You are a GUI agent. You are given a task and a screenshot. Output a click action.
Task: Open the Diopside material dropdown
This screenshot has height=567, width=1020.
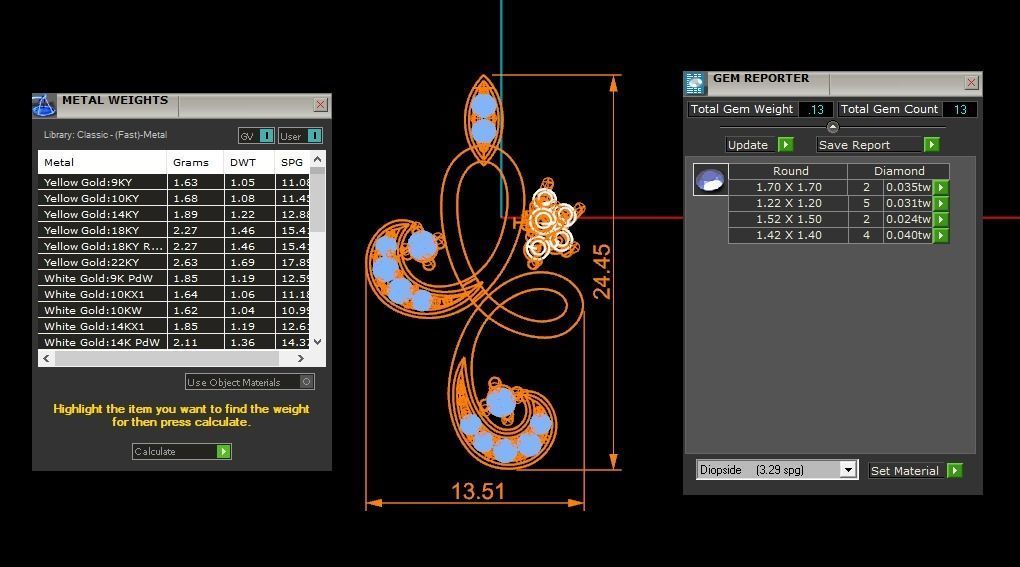click(848, 469)
